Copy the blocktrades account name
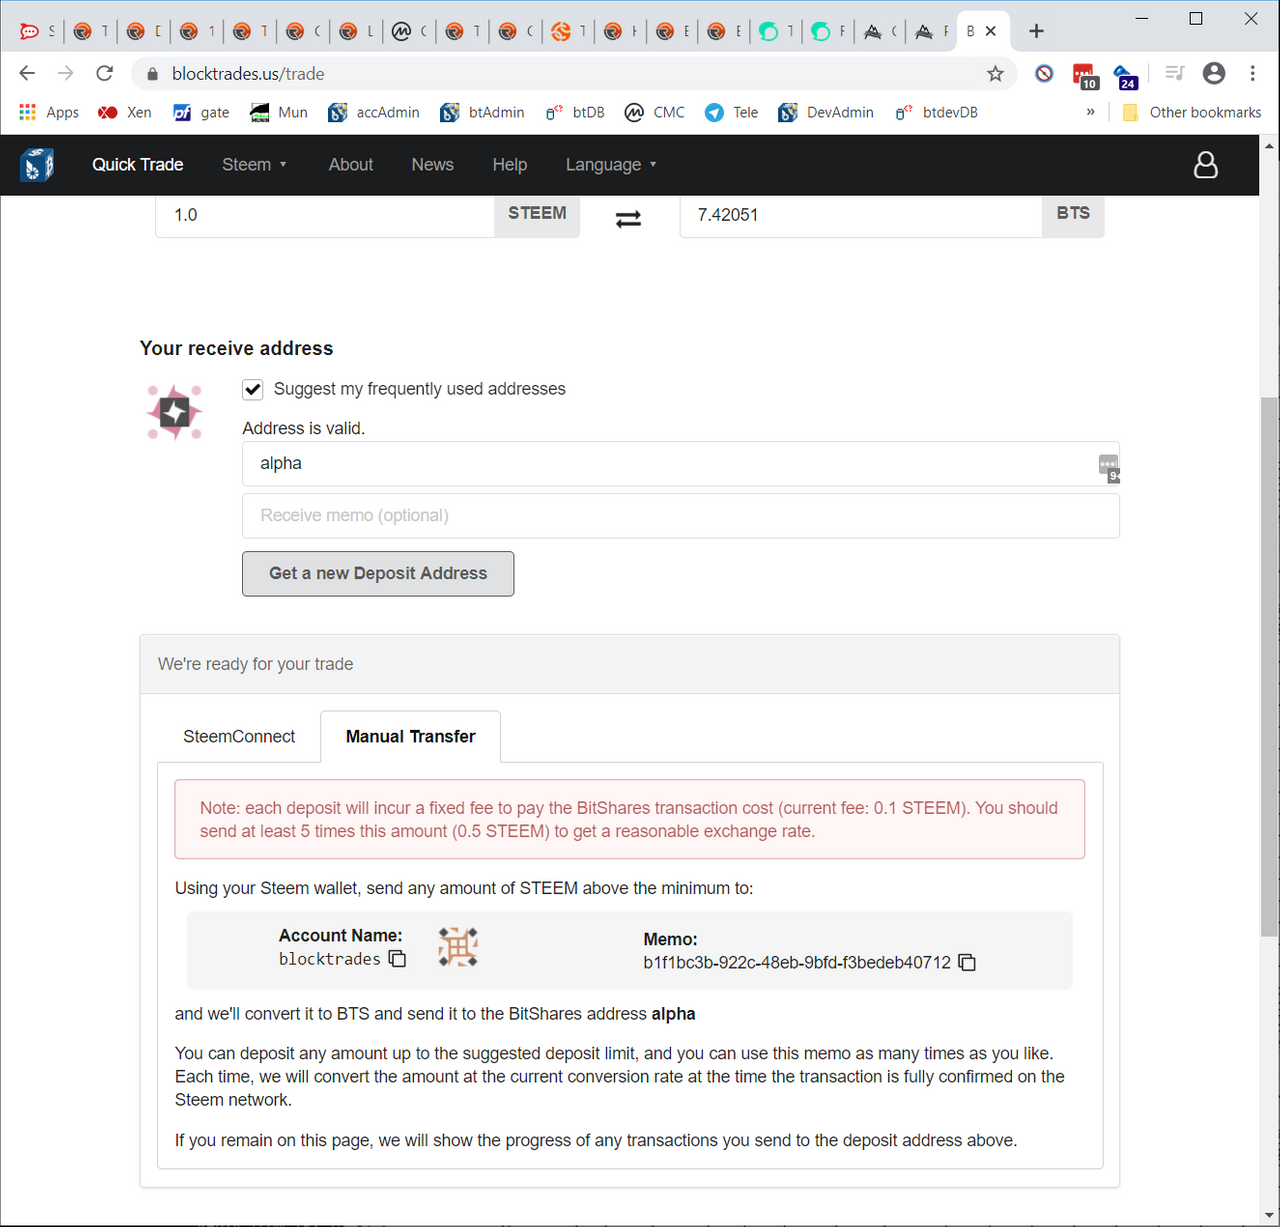The width and height of the screenshot is (1280, 1227). click(x=397, y=959)
